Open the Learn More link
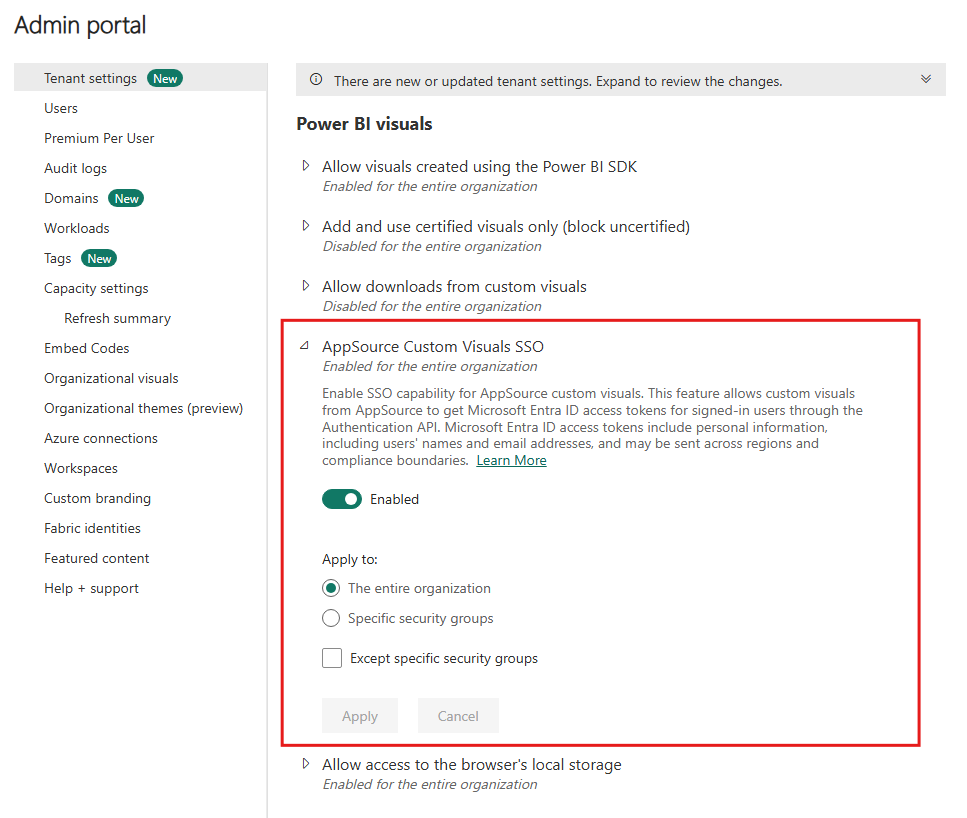Viewport: 967px width, 818px height. [x=511, y=460]
